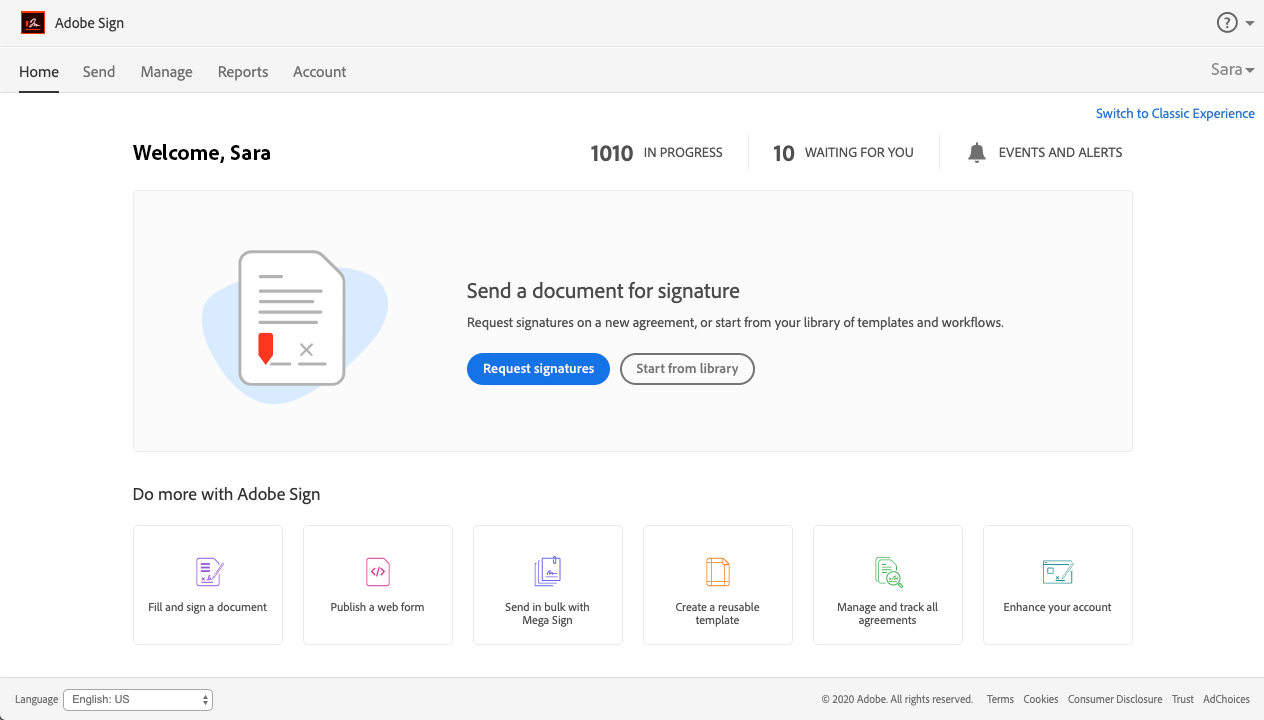This screenshot has width=1264, height=720.
Task: Open the Manage tab
Action: click(x=166, y=72)
